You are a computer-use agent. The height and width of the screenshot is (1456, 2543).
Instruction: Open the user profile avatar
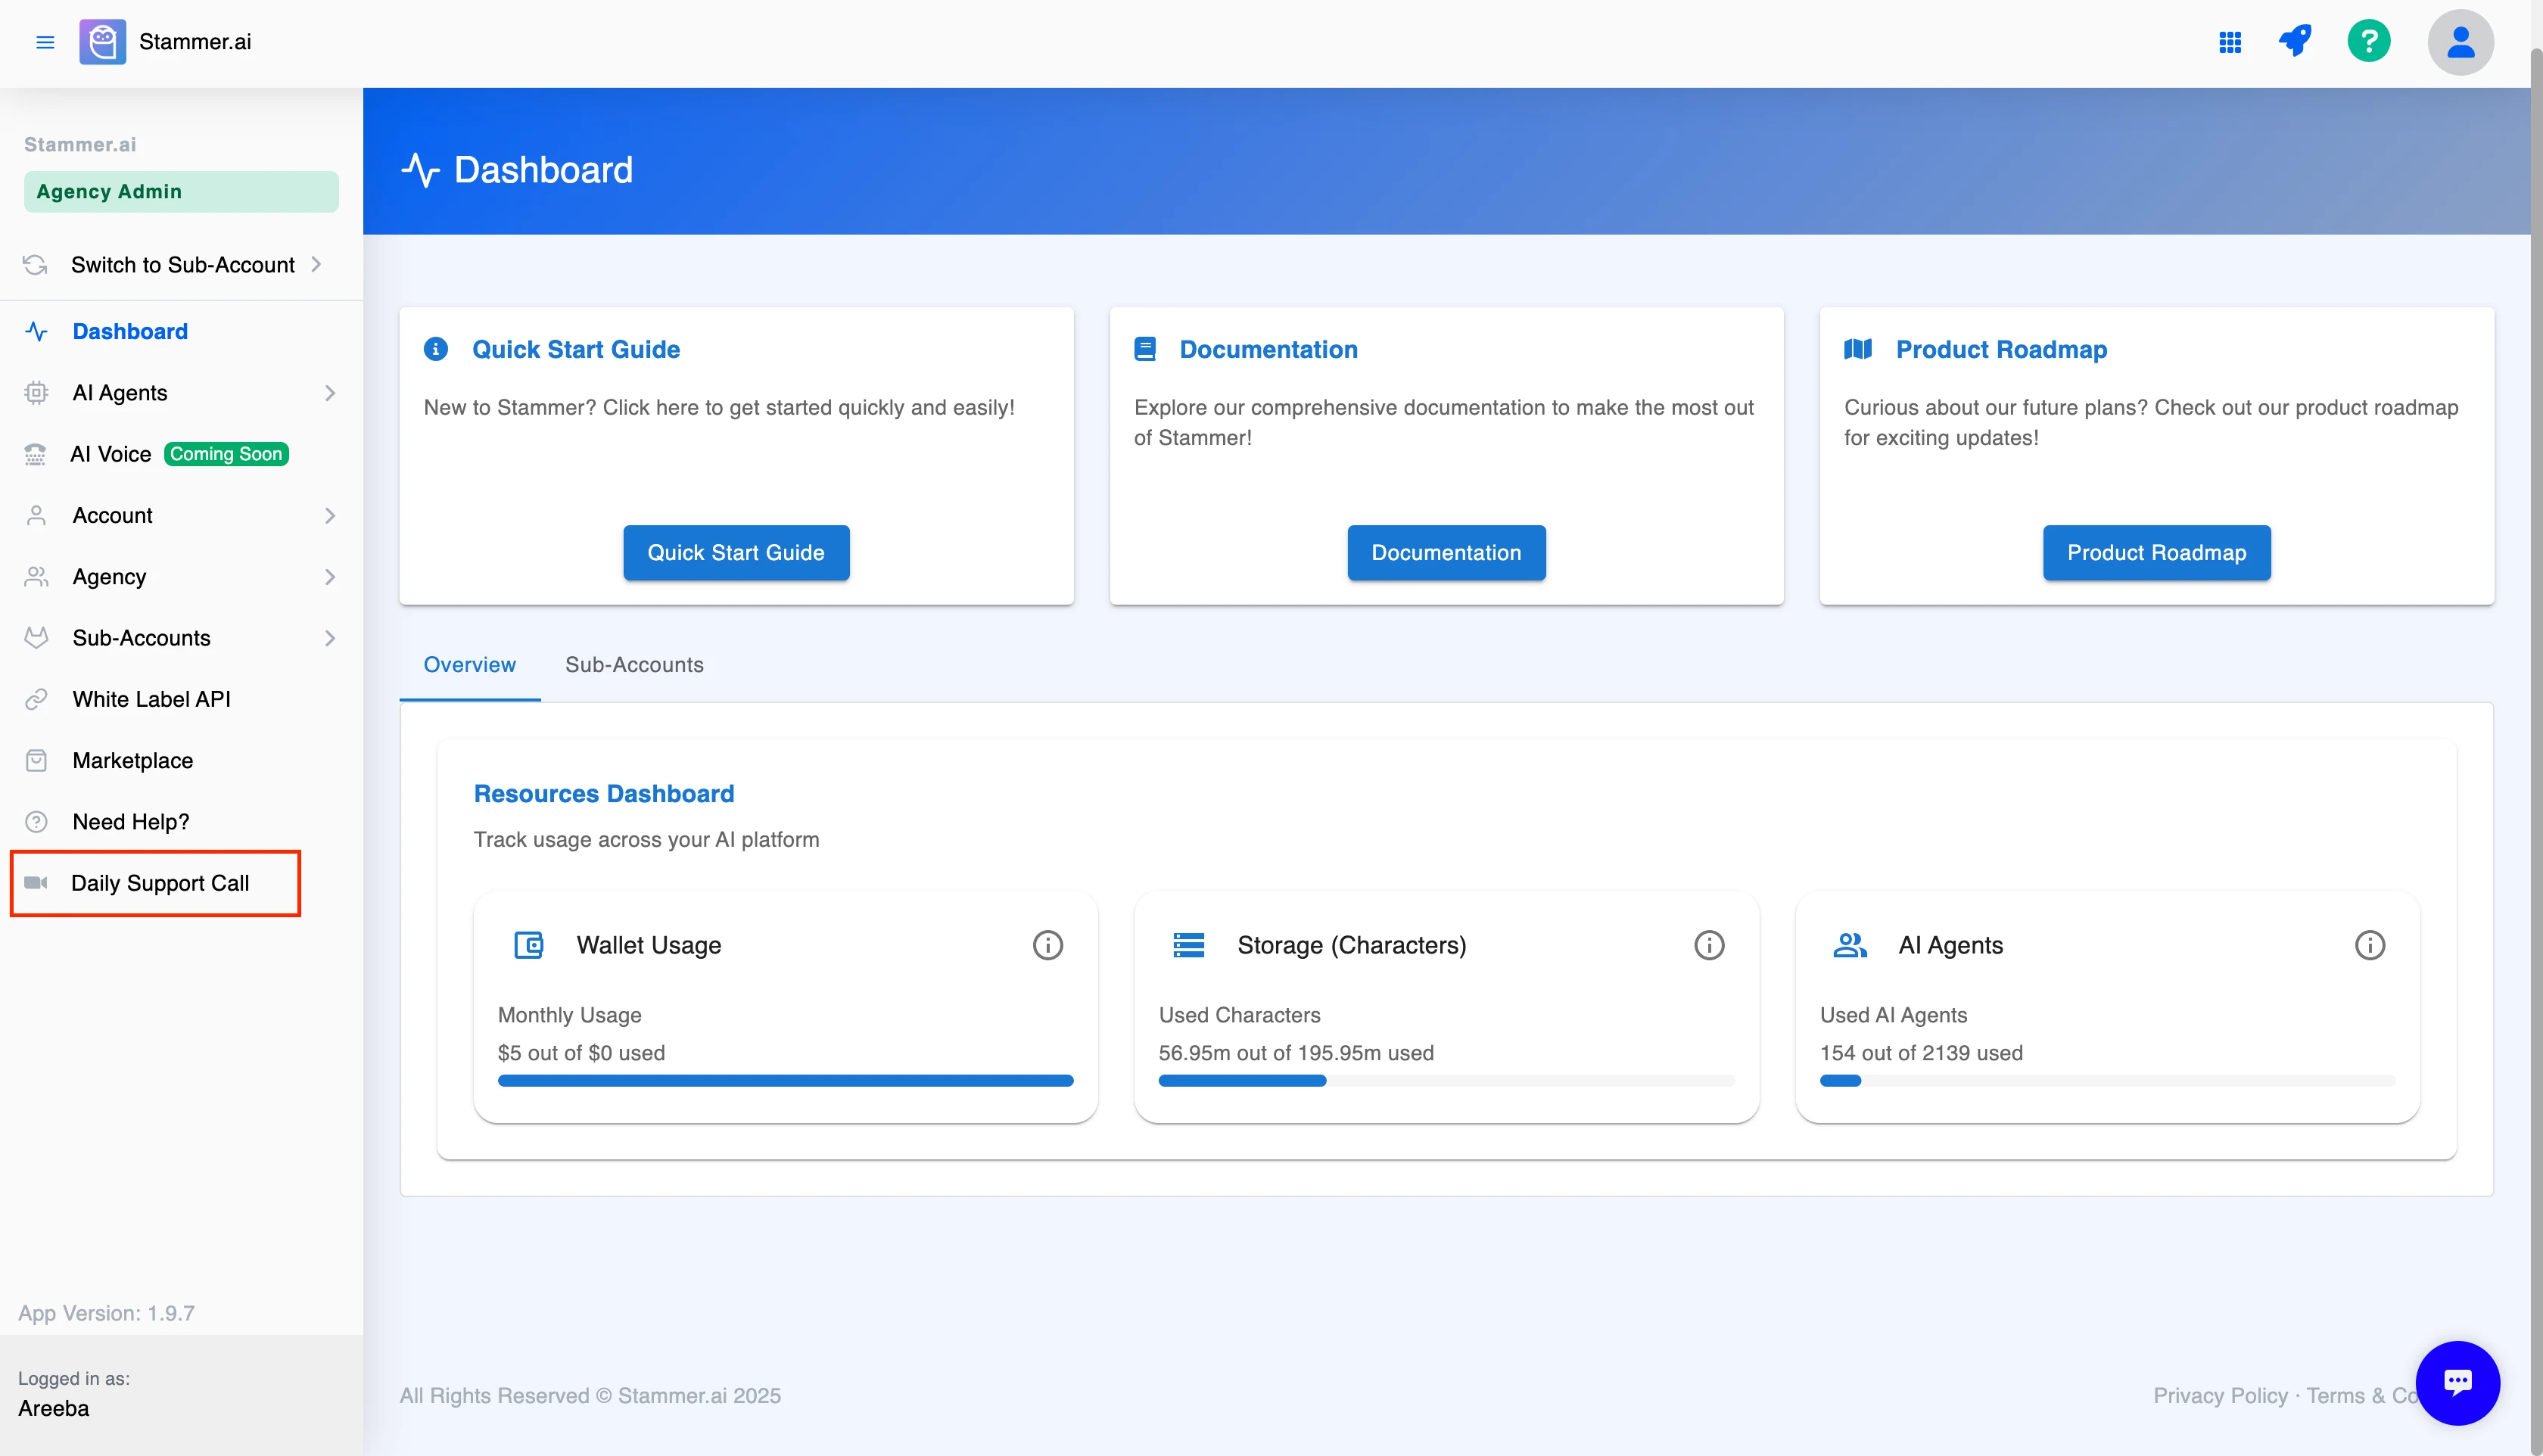tap(2460, 42)
